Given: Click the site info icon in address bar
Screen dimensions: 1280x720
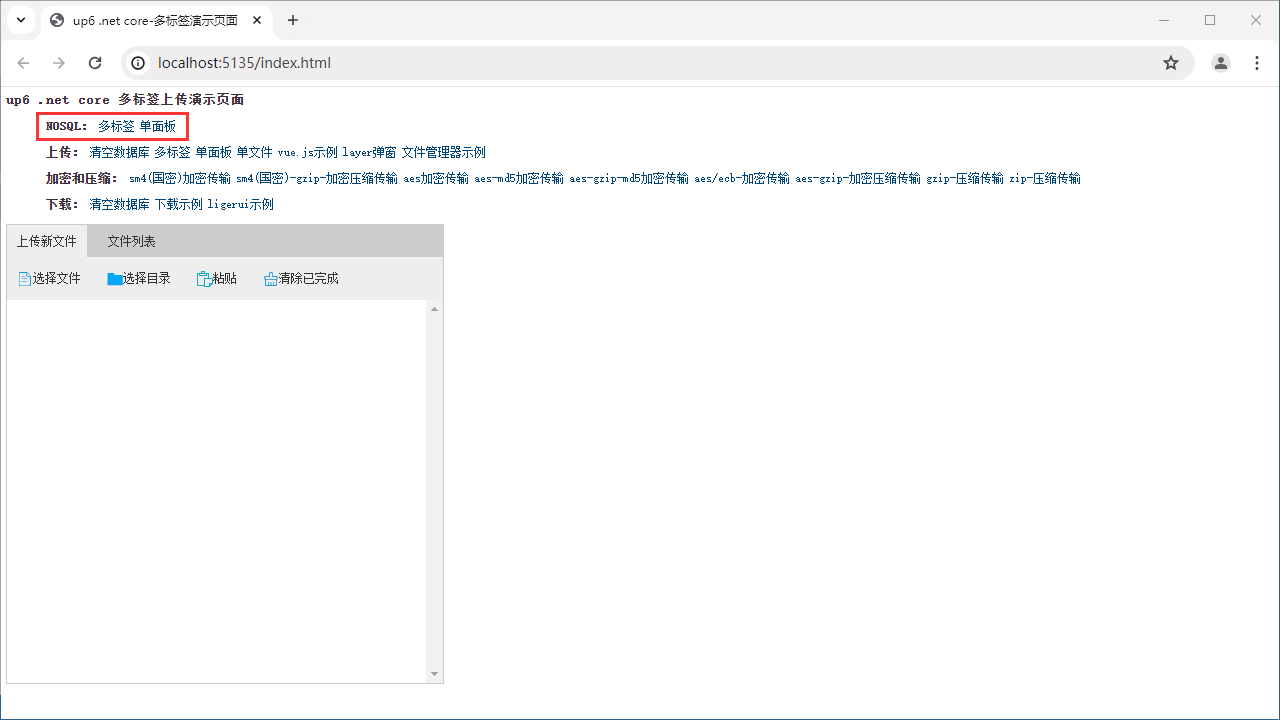Looking at the screenshot, I should (137, 62).
